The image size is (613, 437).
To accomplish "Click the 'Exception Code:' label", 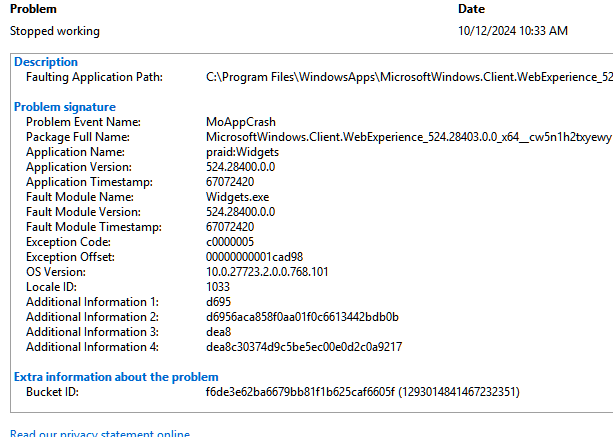I will 68,242.
